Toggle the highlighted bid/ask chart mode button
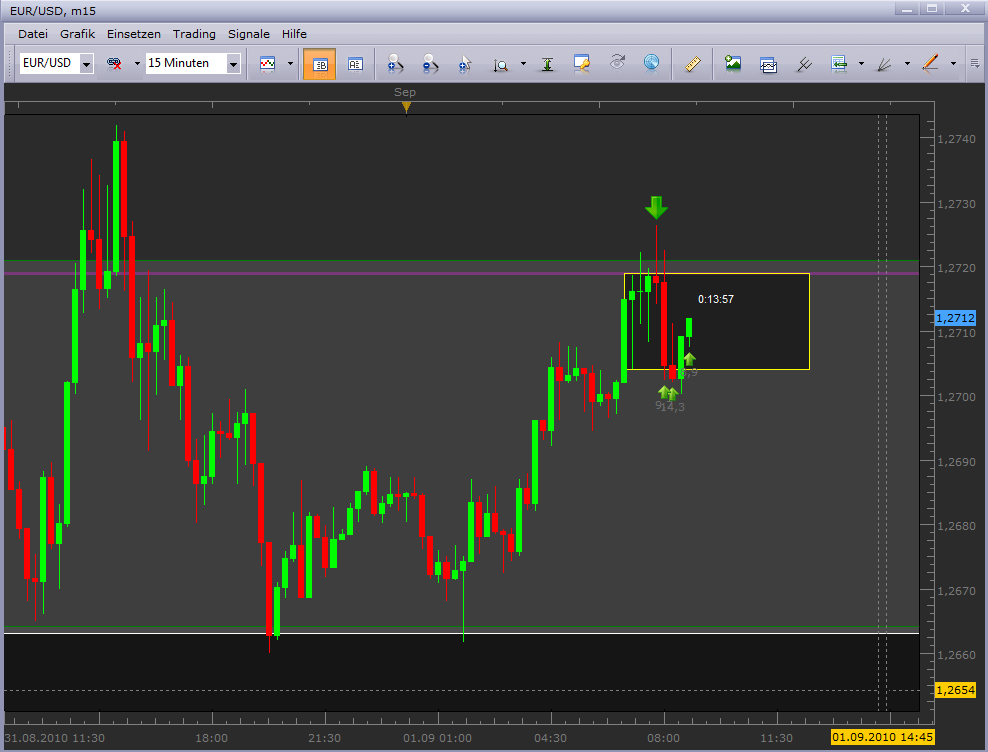This screenshot has height=752, width=988. coord(319,64)
